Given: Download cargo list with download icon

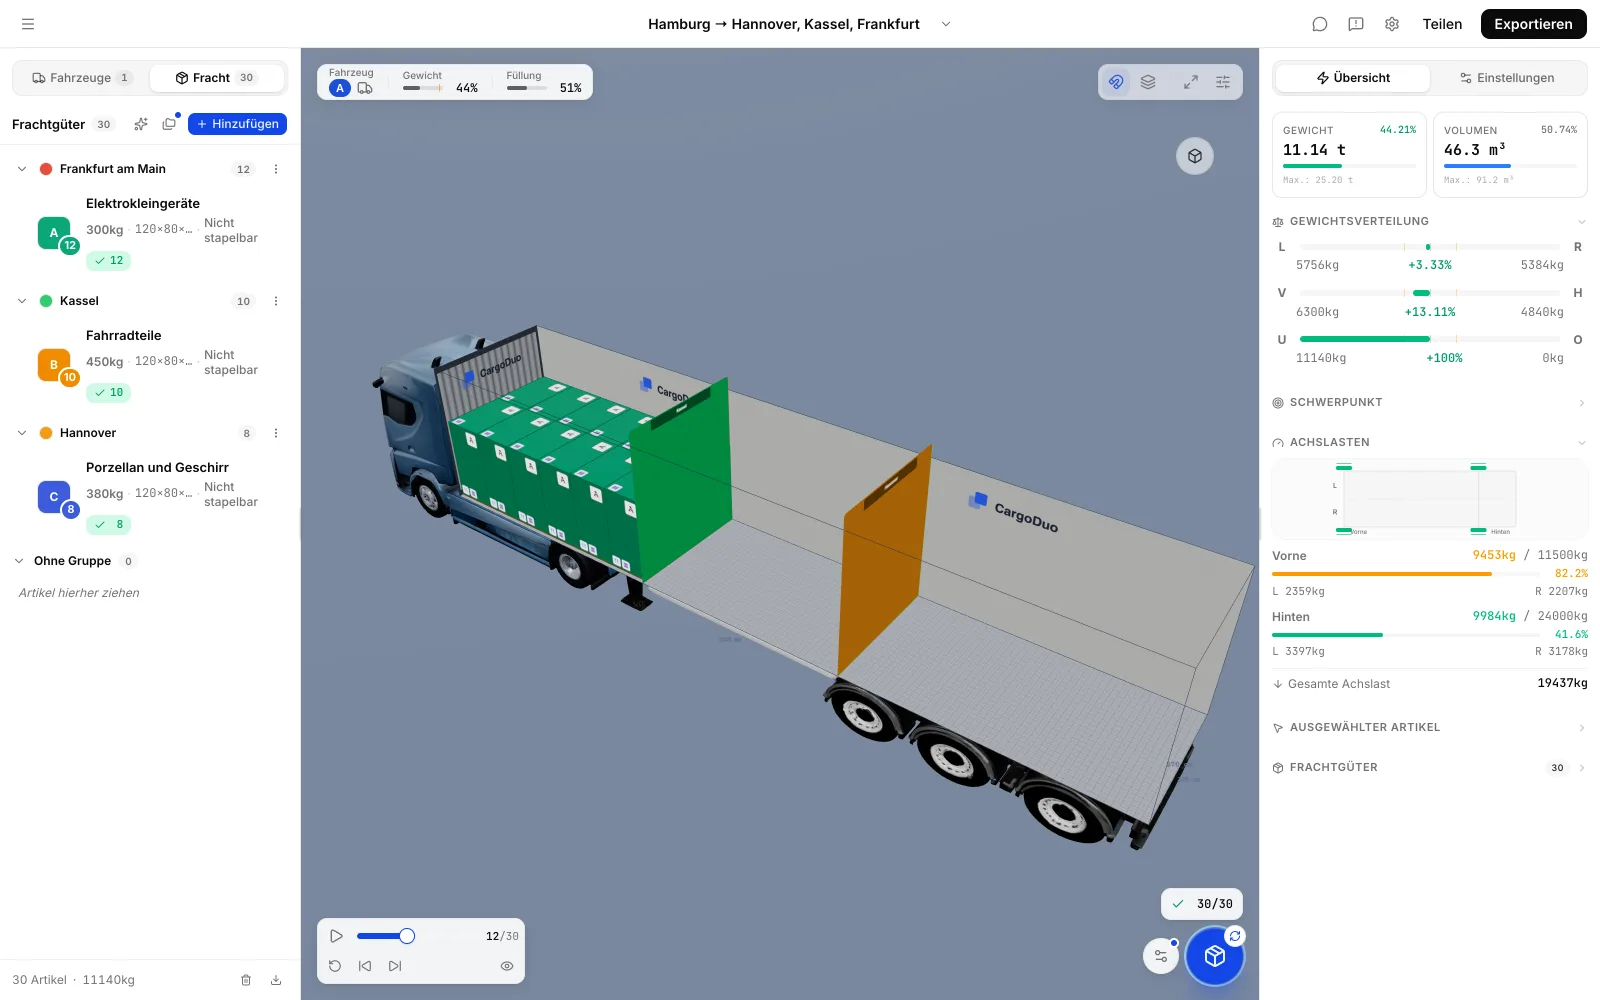Looking at the screenshot, I should tap(276, 980).
